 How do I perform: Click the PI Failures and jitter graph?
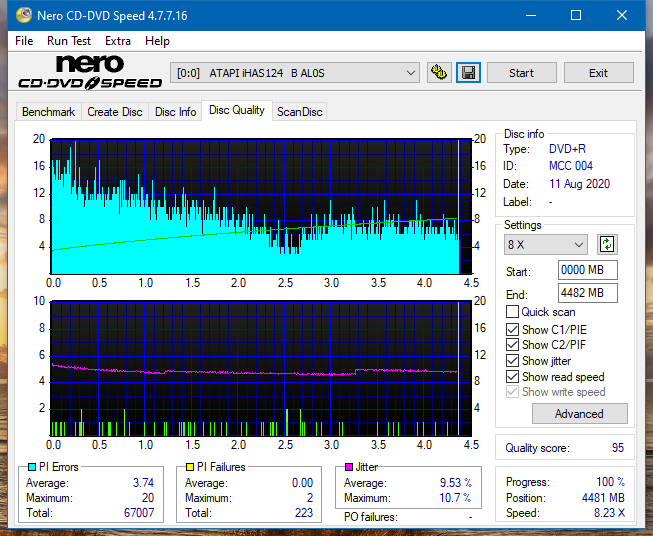click(x=261, y=369)
